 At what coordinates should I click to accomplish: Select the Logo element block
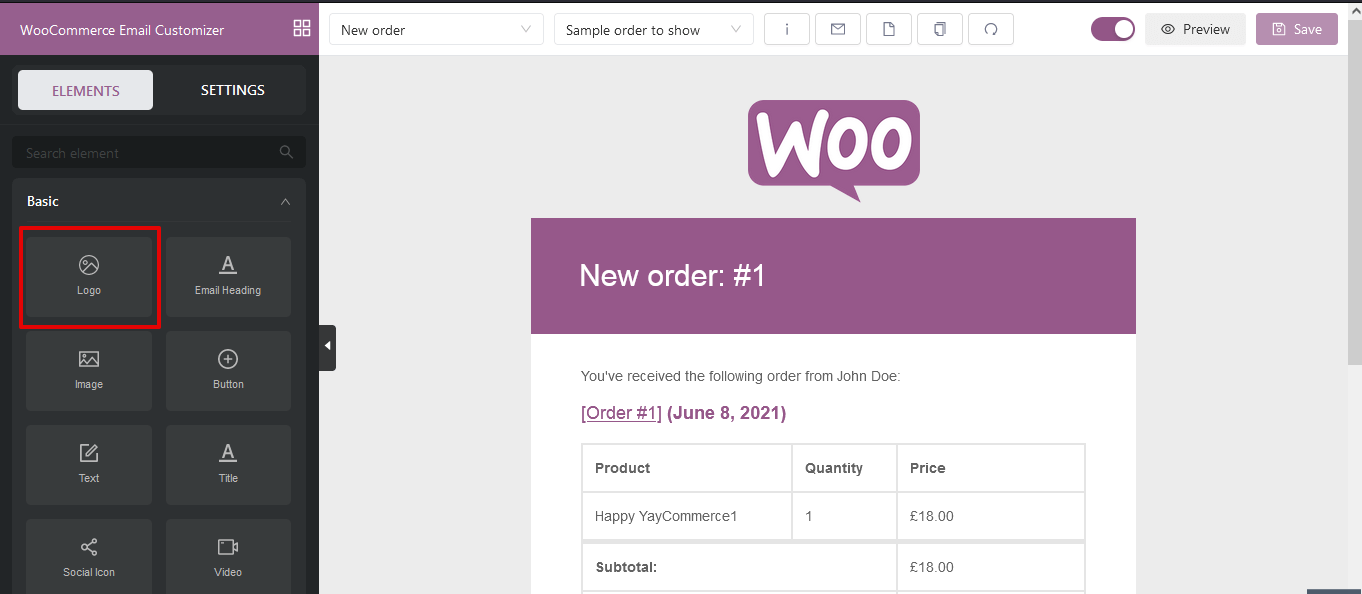pos(89,276)
